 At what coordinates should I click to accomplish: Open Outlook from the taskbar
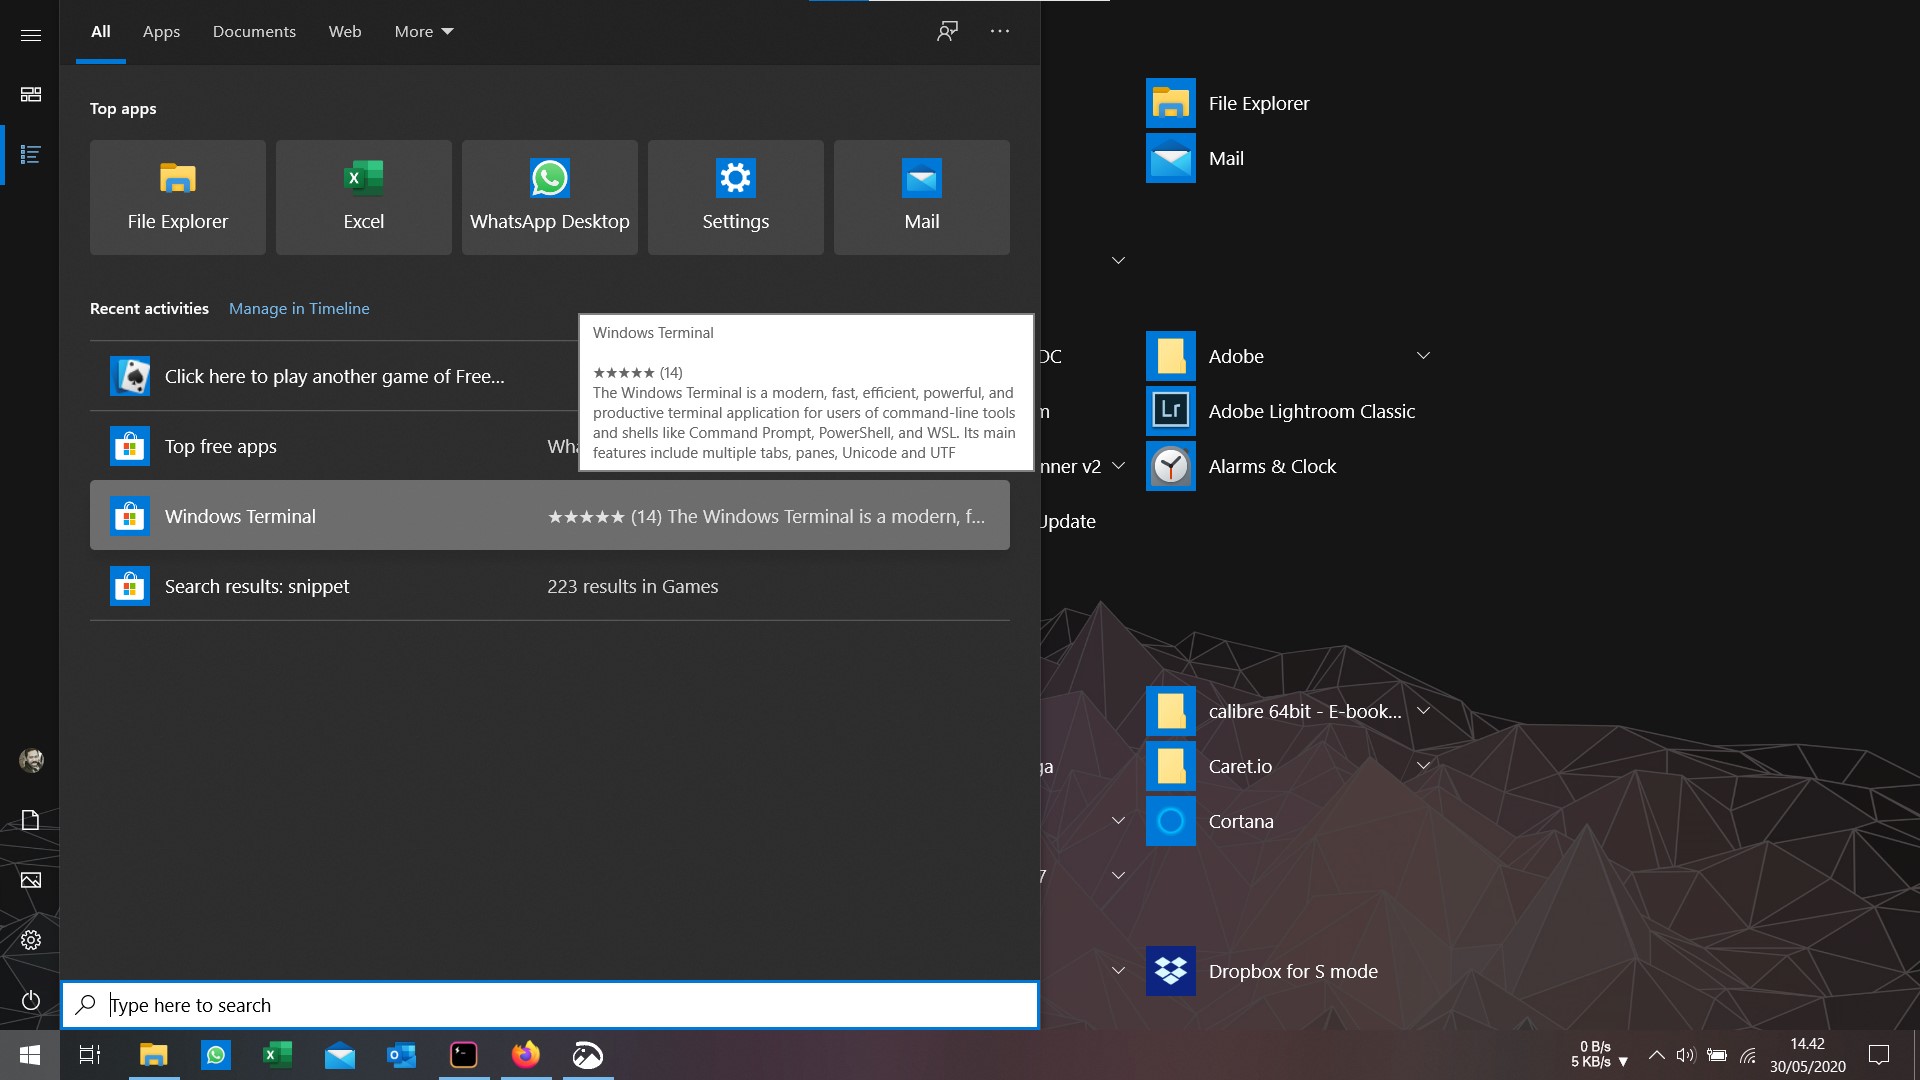pos(402,1055)
